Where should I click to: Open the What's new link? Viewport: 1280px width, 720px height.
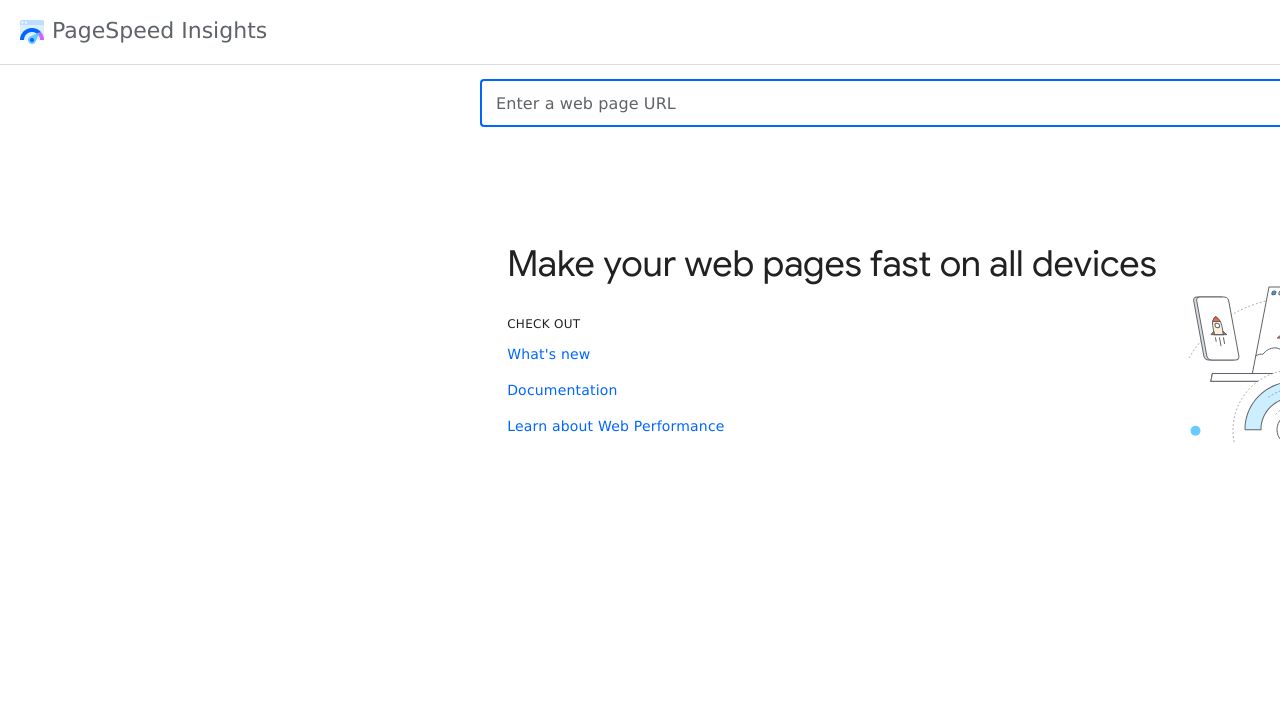[x=548, y=354]
